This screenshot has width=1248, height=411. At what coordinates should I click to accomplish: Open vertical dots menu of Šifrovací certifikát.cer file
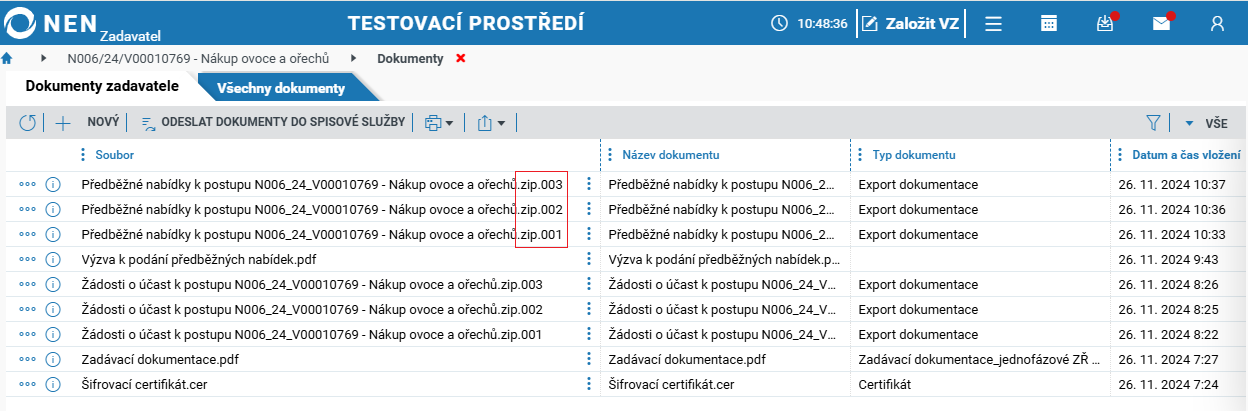589,384
